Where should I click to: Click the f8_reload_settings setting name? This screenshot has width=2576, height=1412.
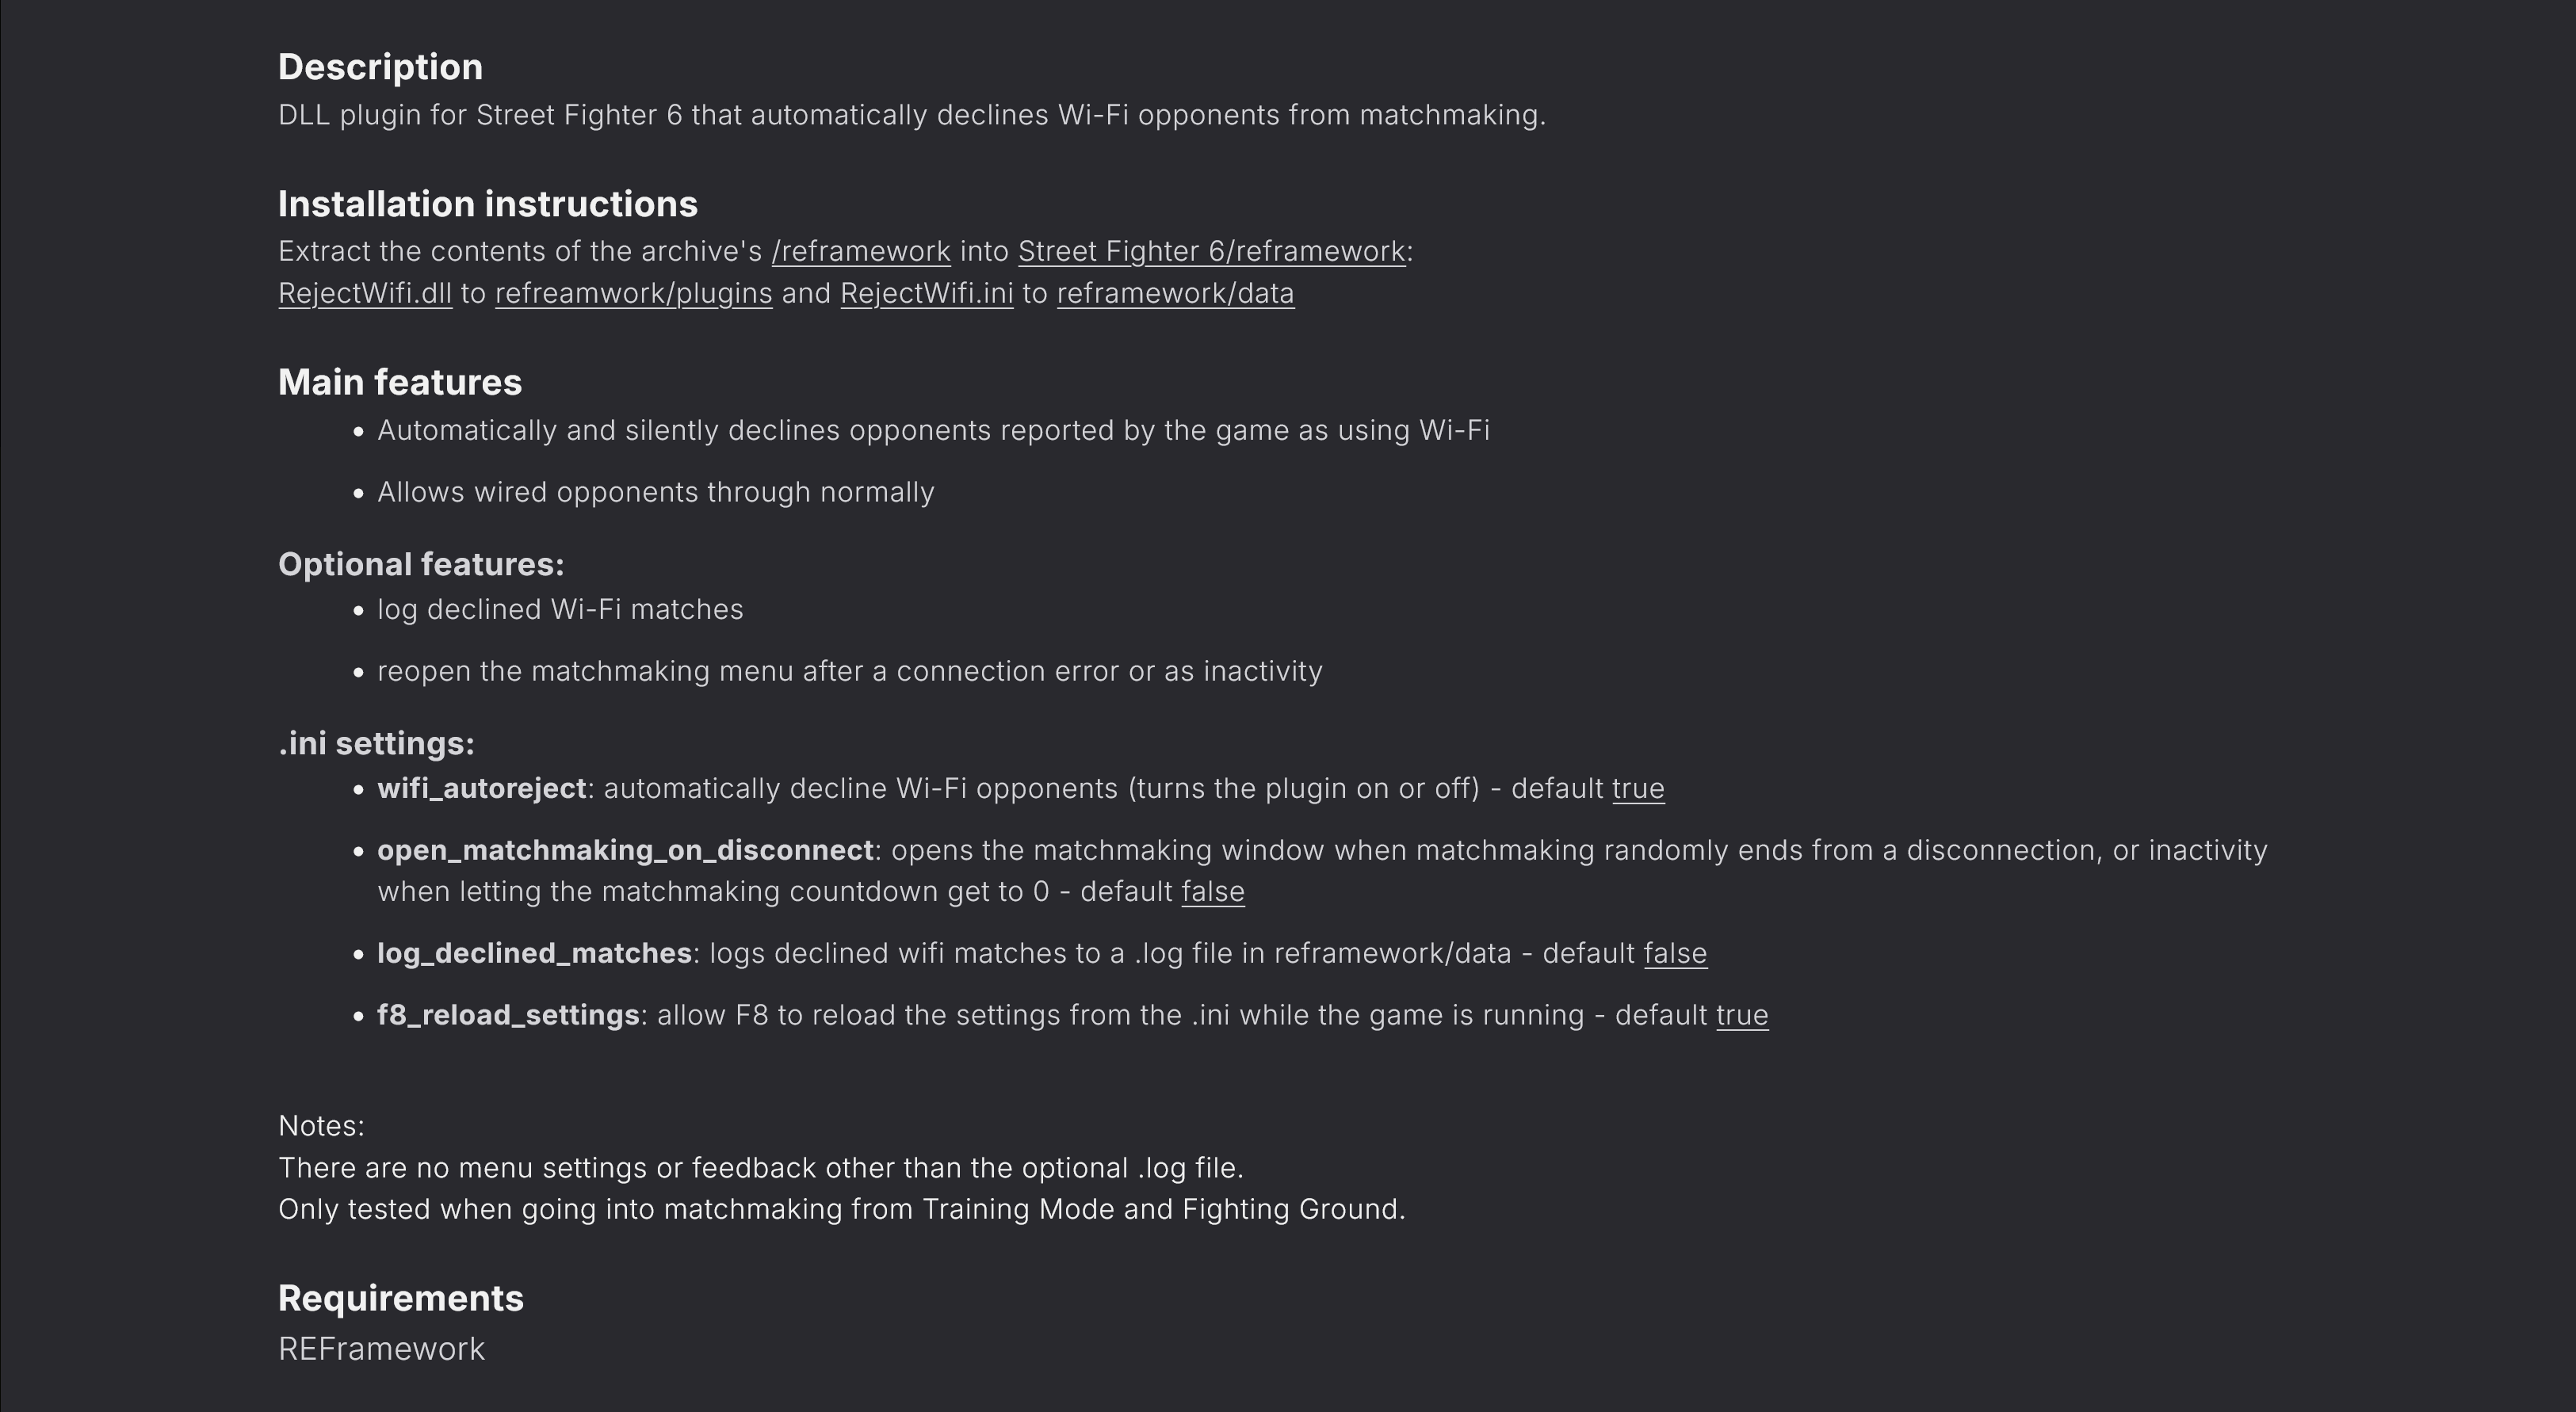[x=509, y=1016]
